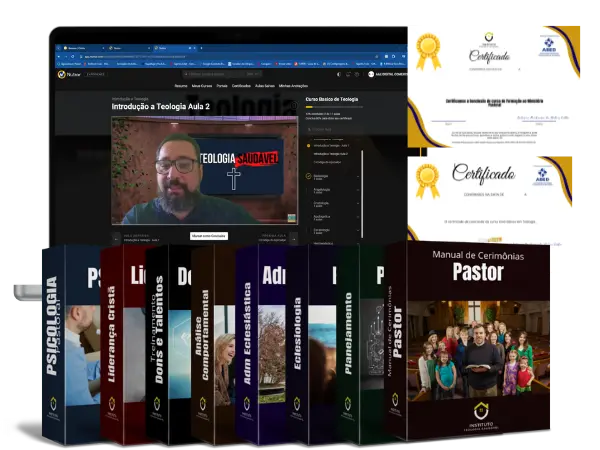The width and height of the screenshot is (600, 450).
Task: Switch to the first browser tab
Action: (82, 48)
